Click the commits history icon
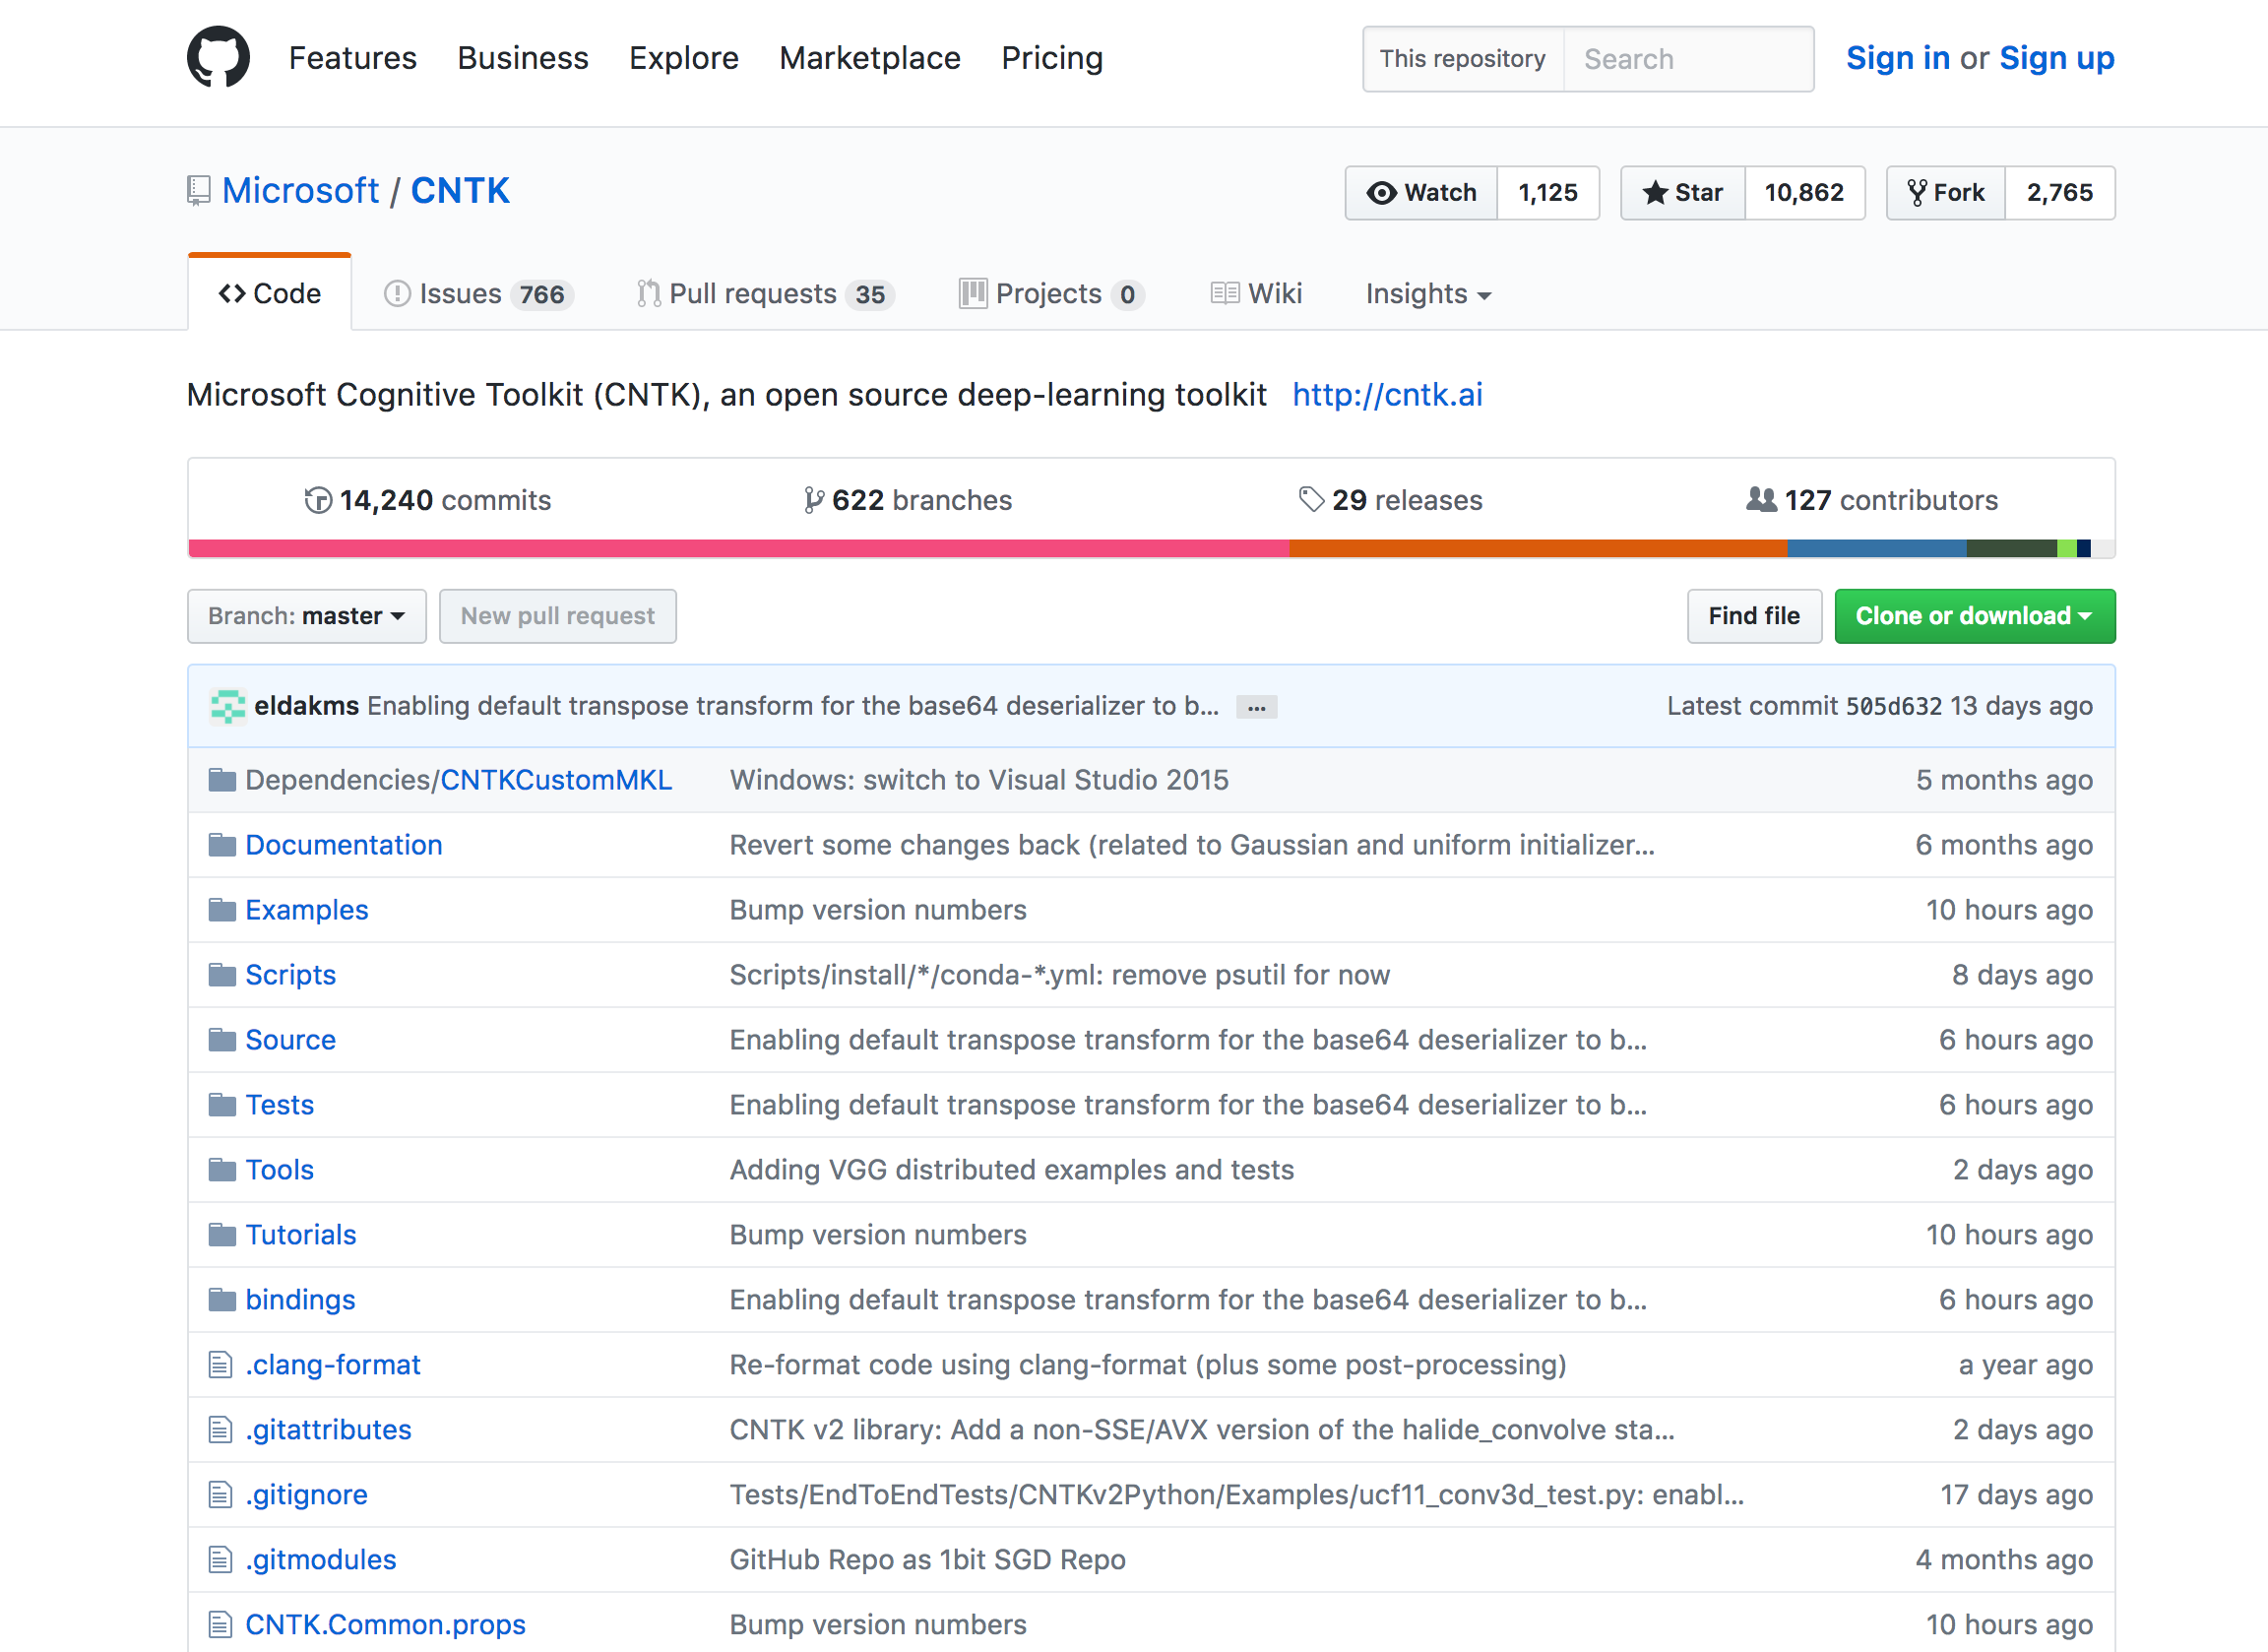The height and width of the screenshot is (1652, 2268). [x=318, y=499]
